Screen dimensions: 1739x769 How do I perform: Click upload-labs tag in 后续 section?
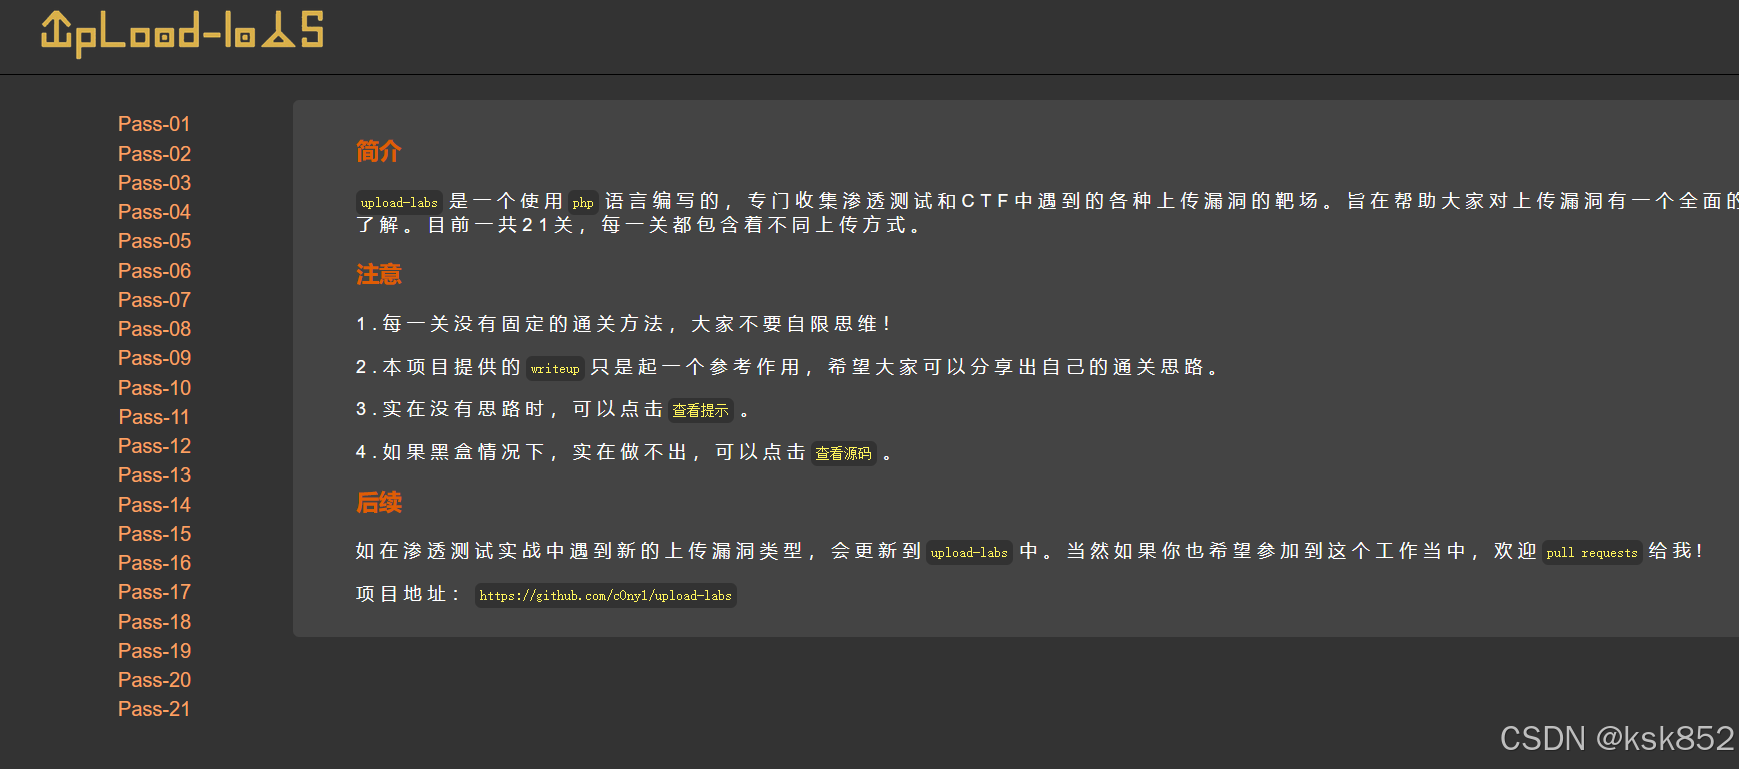coord(969,552)
